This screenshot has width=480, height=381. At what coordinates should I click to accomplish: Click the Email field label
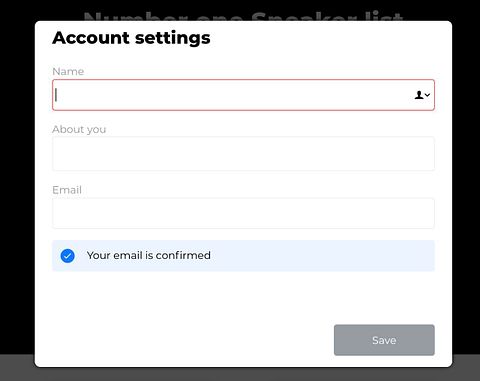point(67,190)
